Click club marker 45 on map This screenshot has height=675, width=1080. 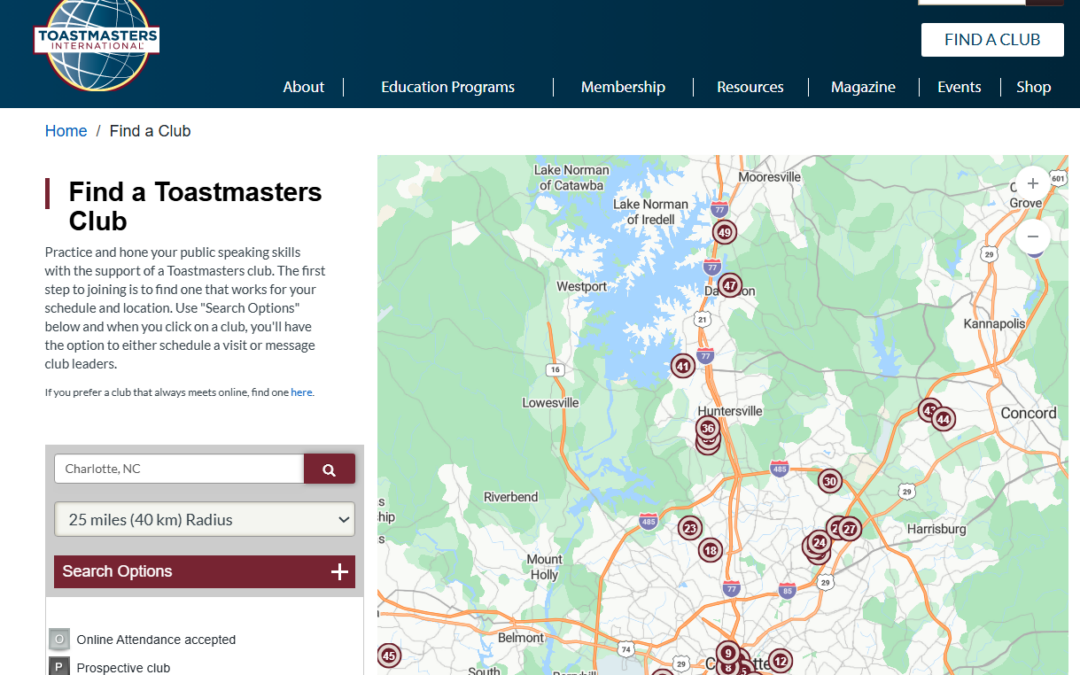pyautogui.click(x=389, y=656)
